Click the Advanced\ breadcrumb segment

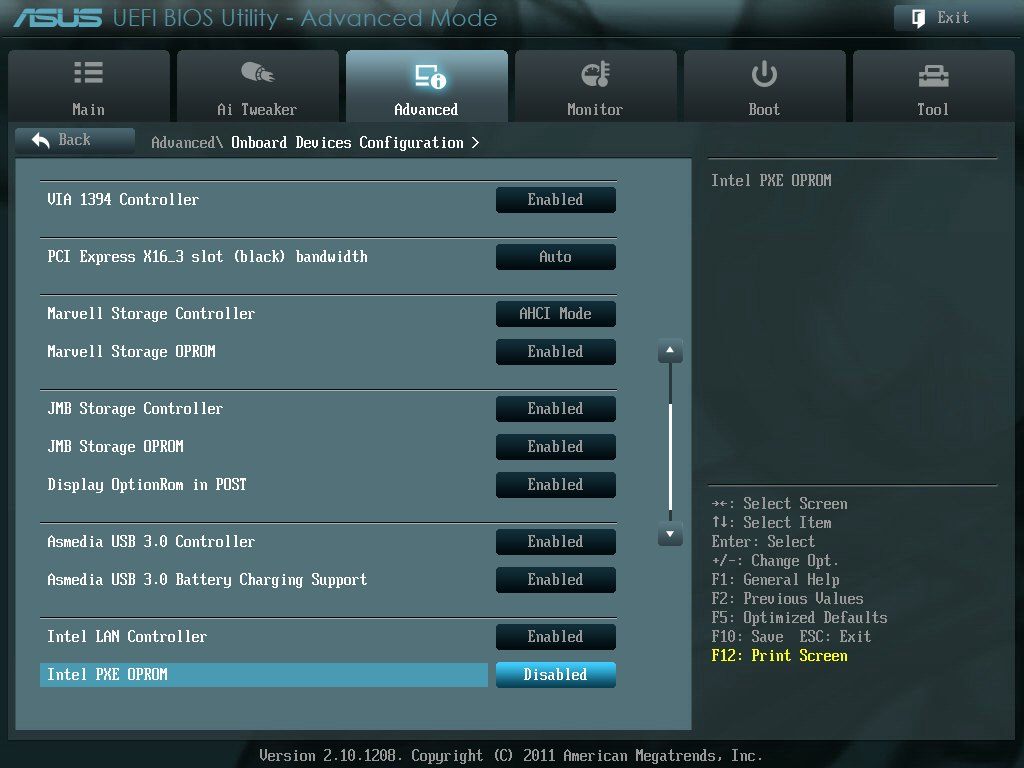pos(187,143)
